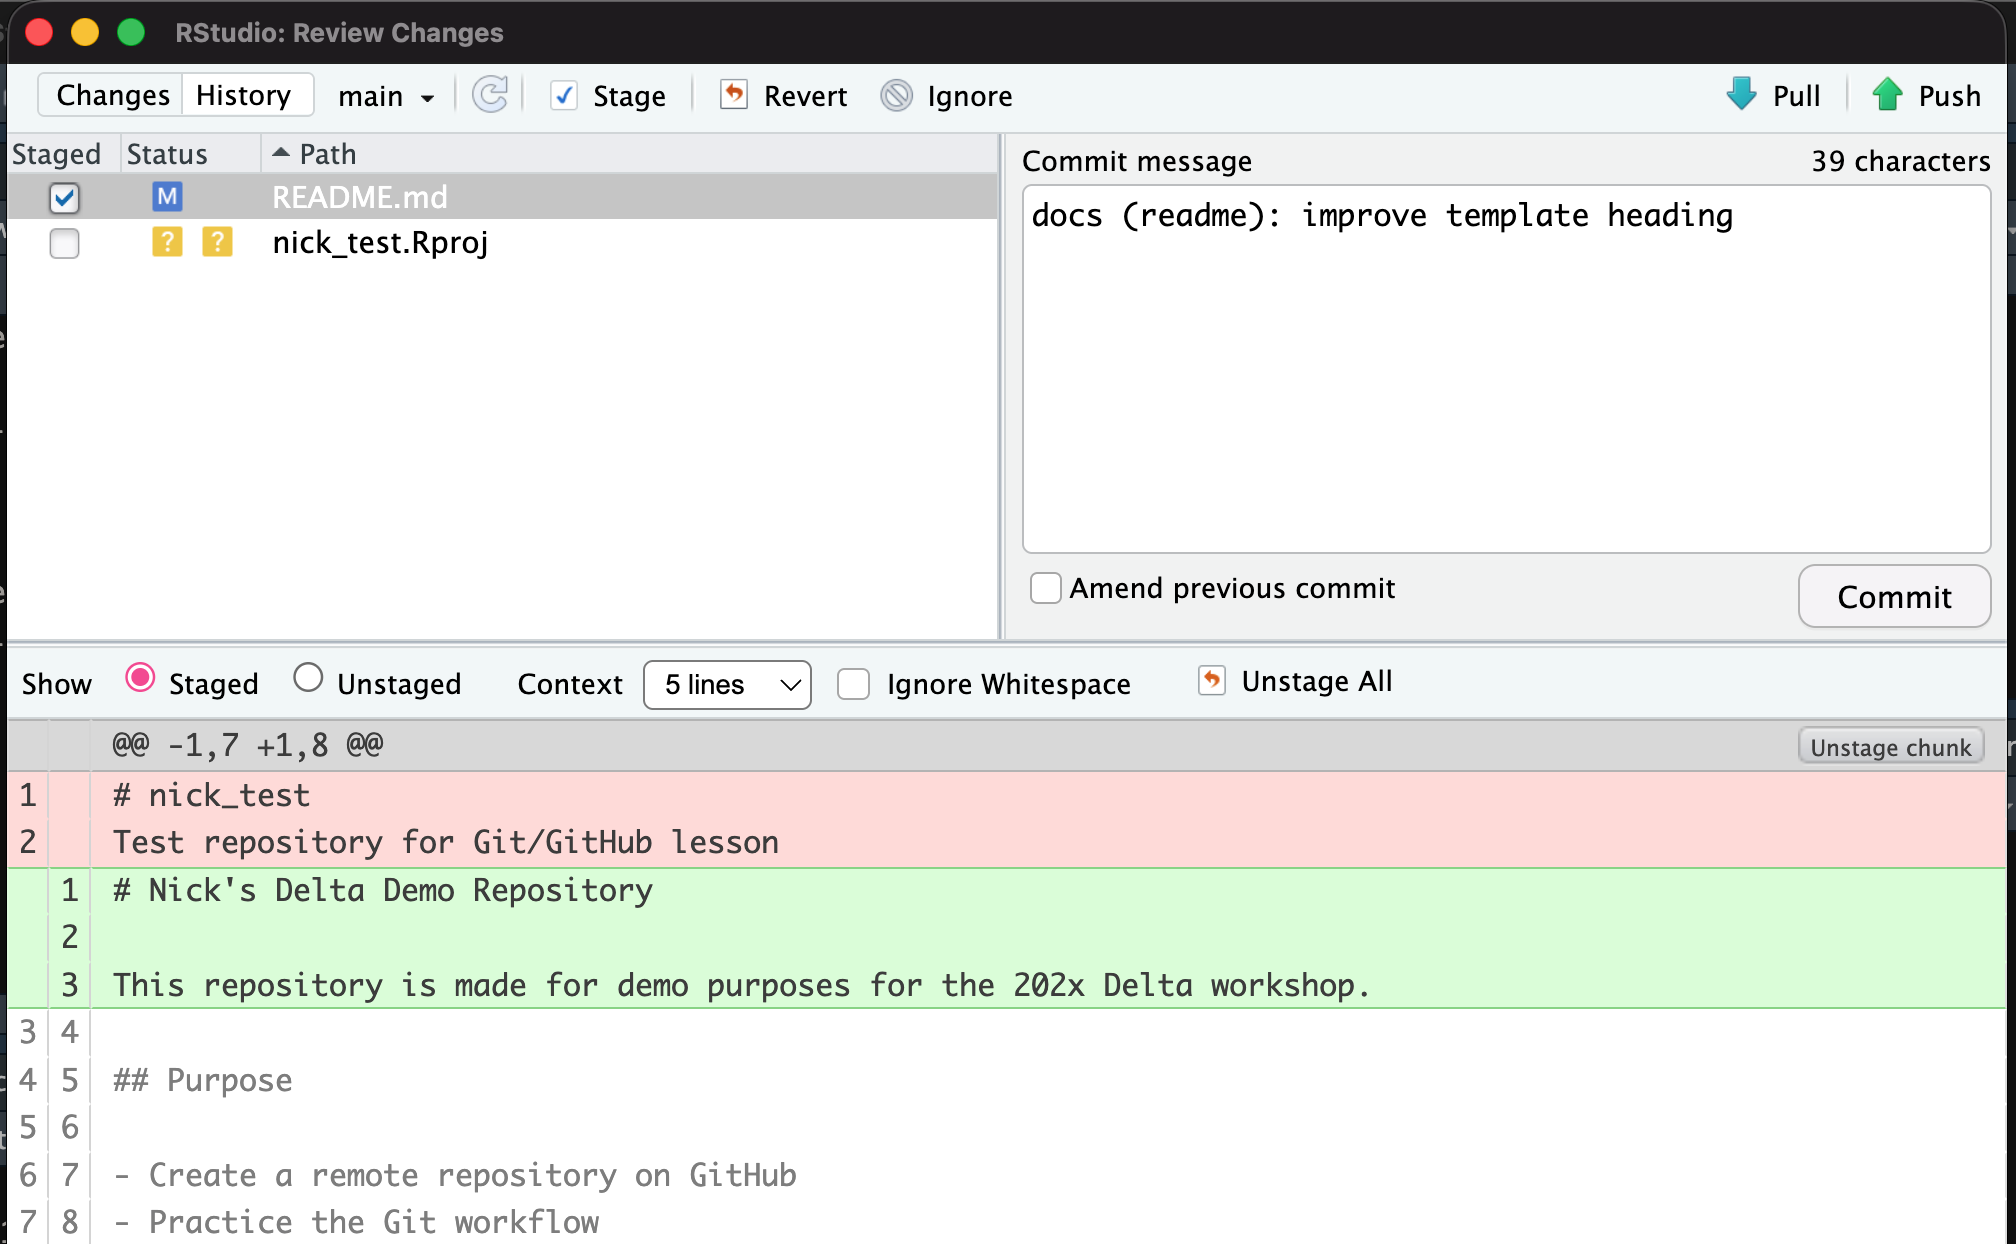Switch to the Changes tab
The width and height of the screenshot is (2016, 1244).
pyautogui.click(x=113, y=95)
